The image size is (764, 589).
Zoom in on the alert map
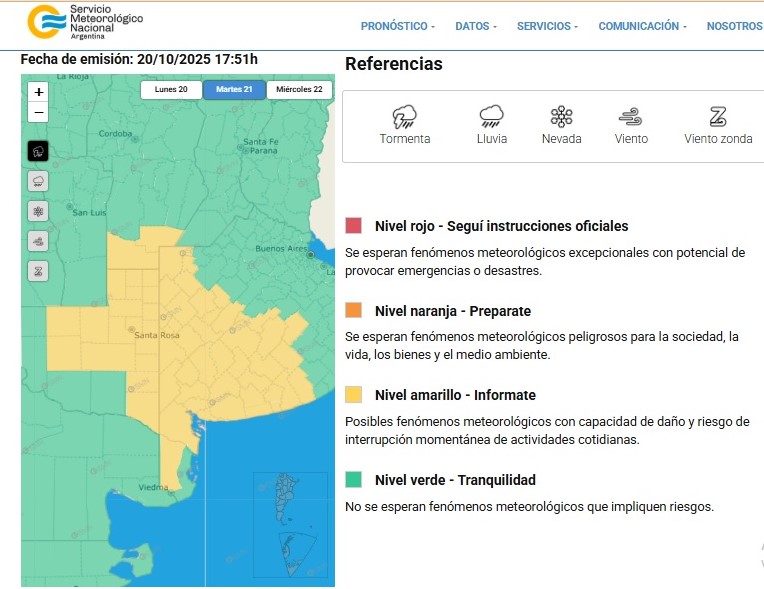pyautogui.click(x=38, y=91)
